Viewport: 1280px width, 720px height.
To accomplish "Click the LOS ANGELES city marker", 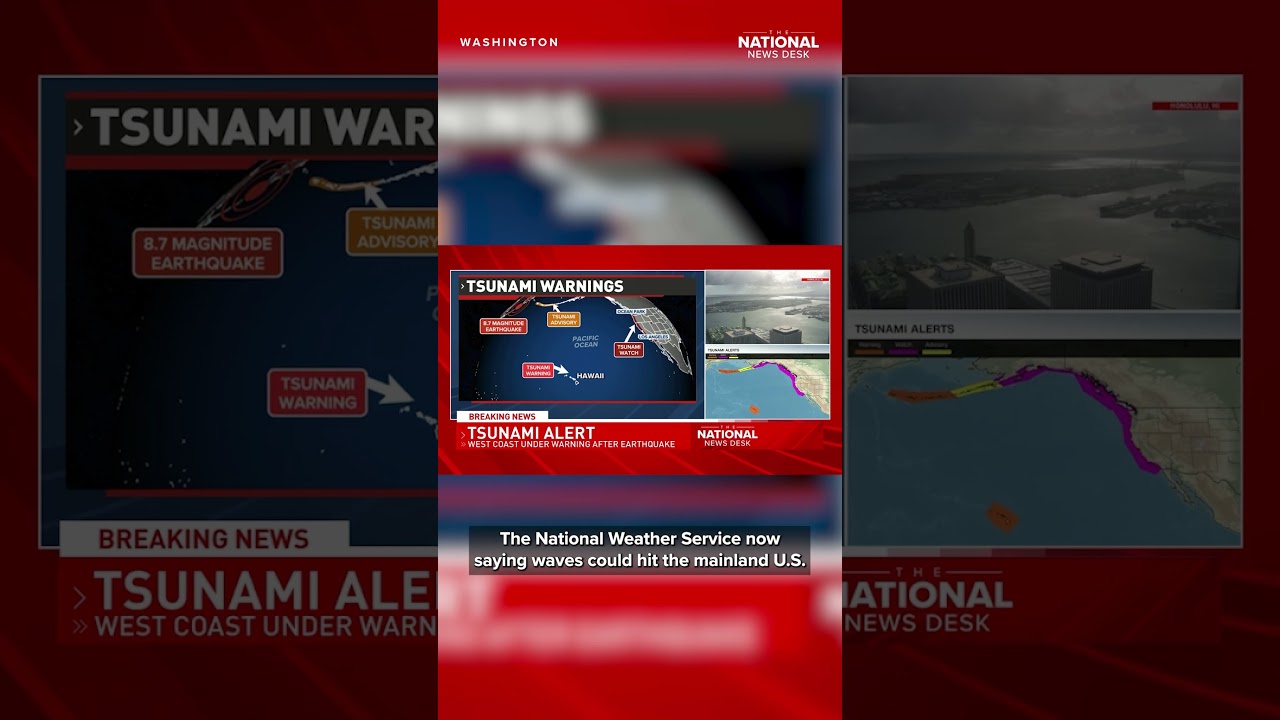I will tap(653, 337).
